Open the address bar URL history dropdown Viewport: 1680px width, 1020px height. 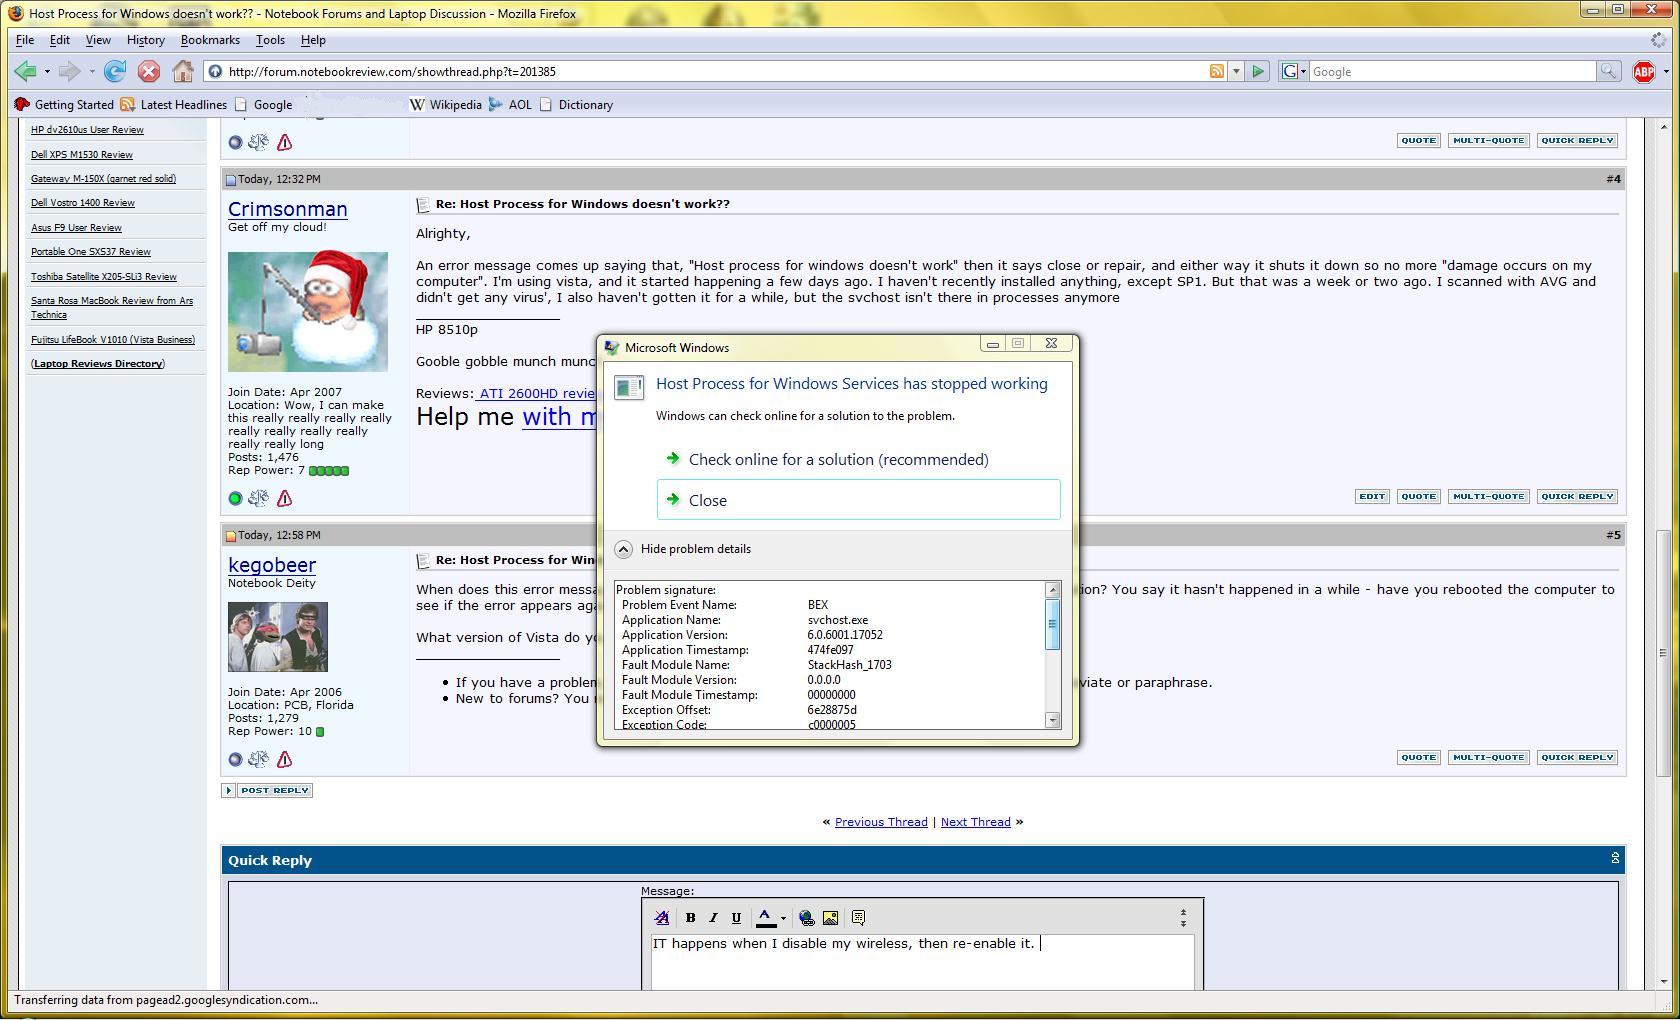pos(1236,71)
